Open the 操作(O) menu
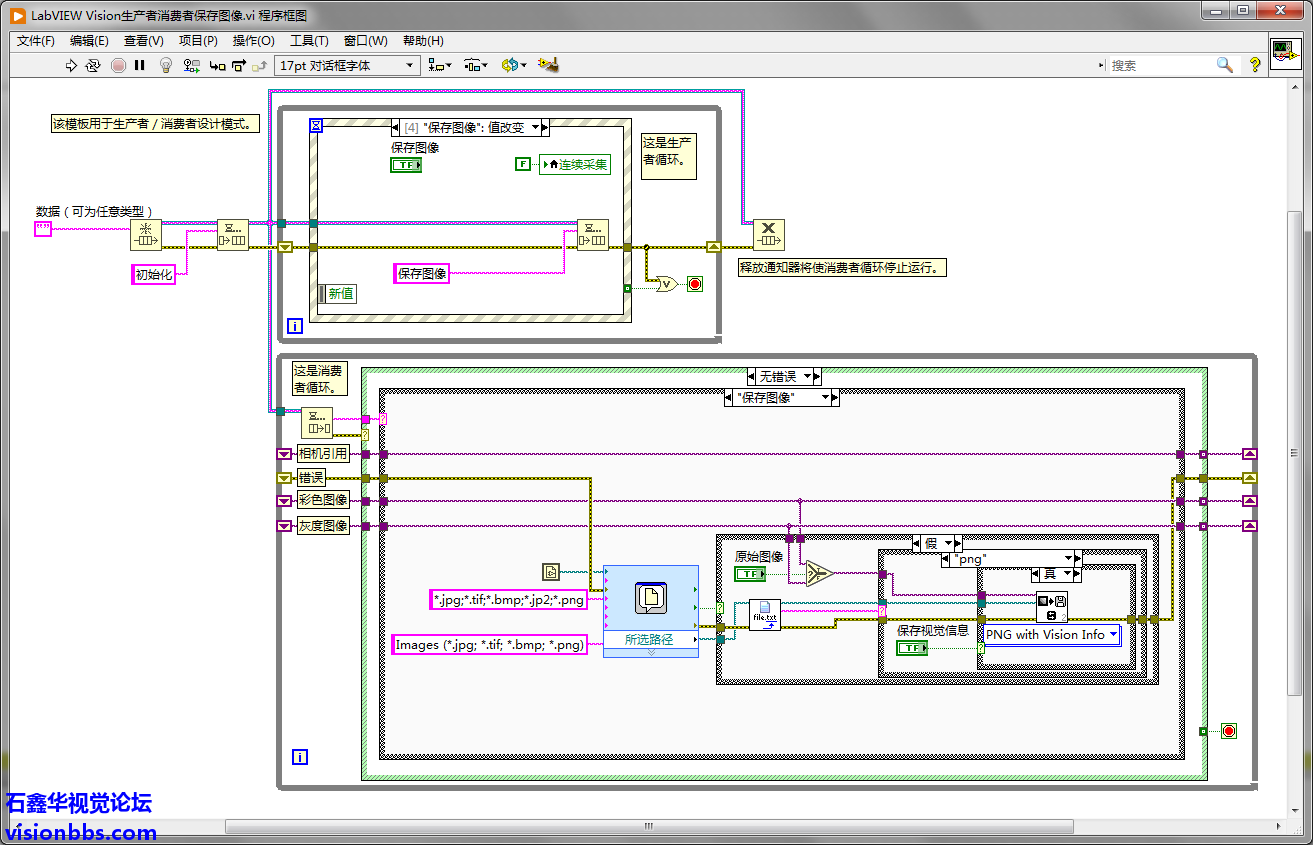1313x845 pixels. coord(253,41)
